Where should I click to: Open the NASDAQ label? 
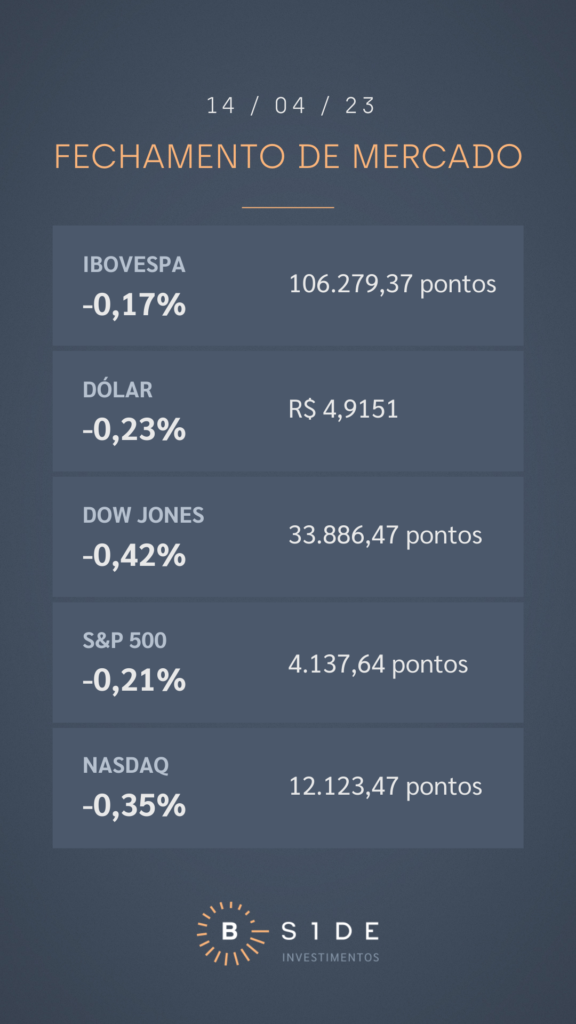pos(125,766)
